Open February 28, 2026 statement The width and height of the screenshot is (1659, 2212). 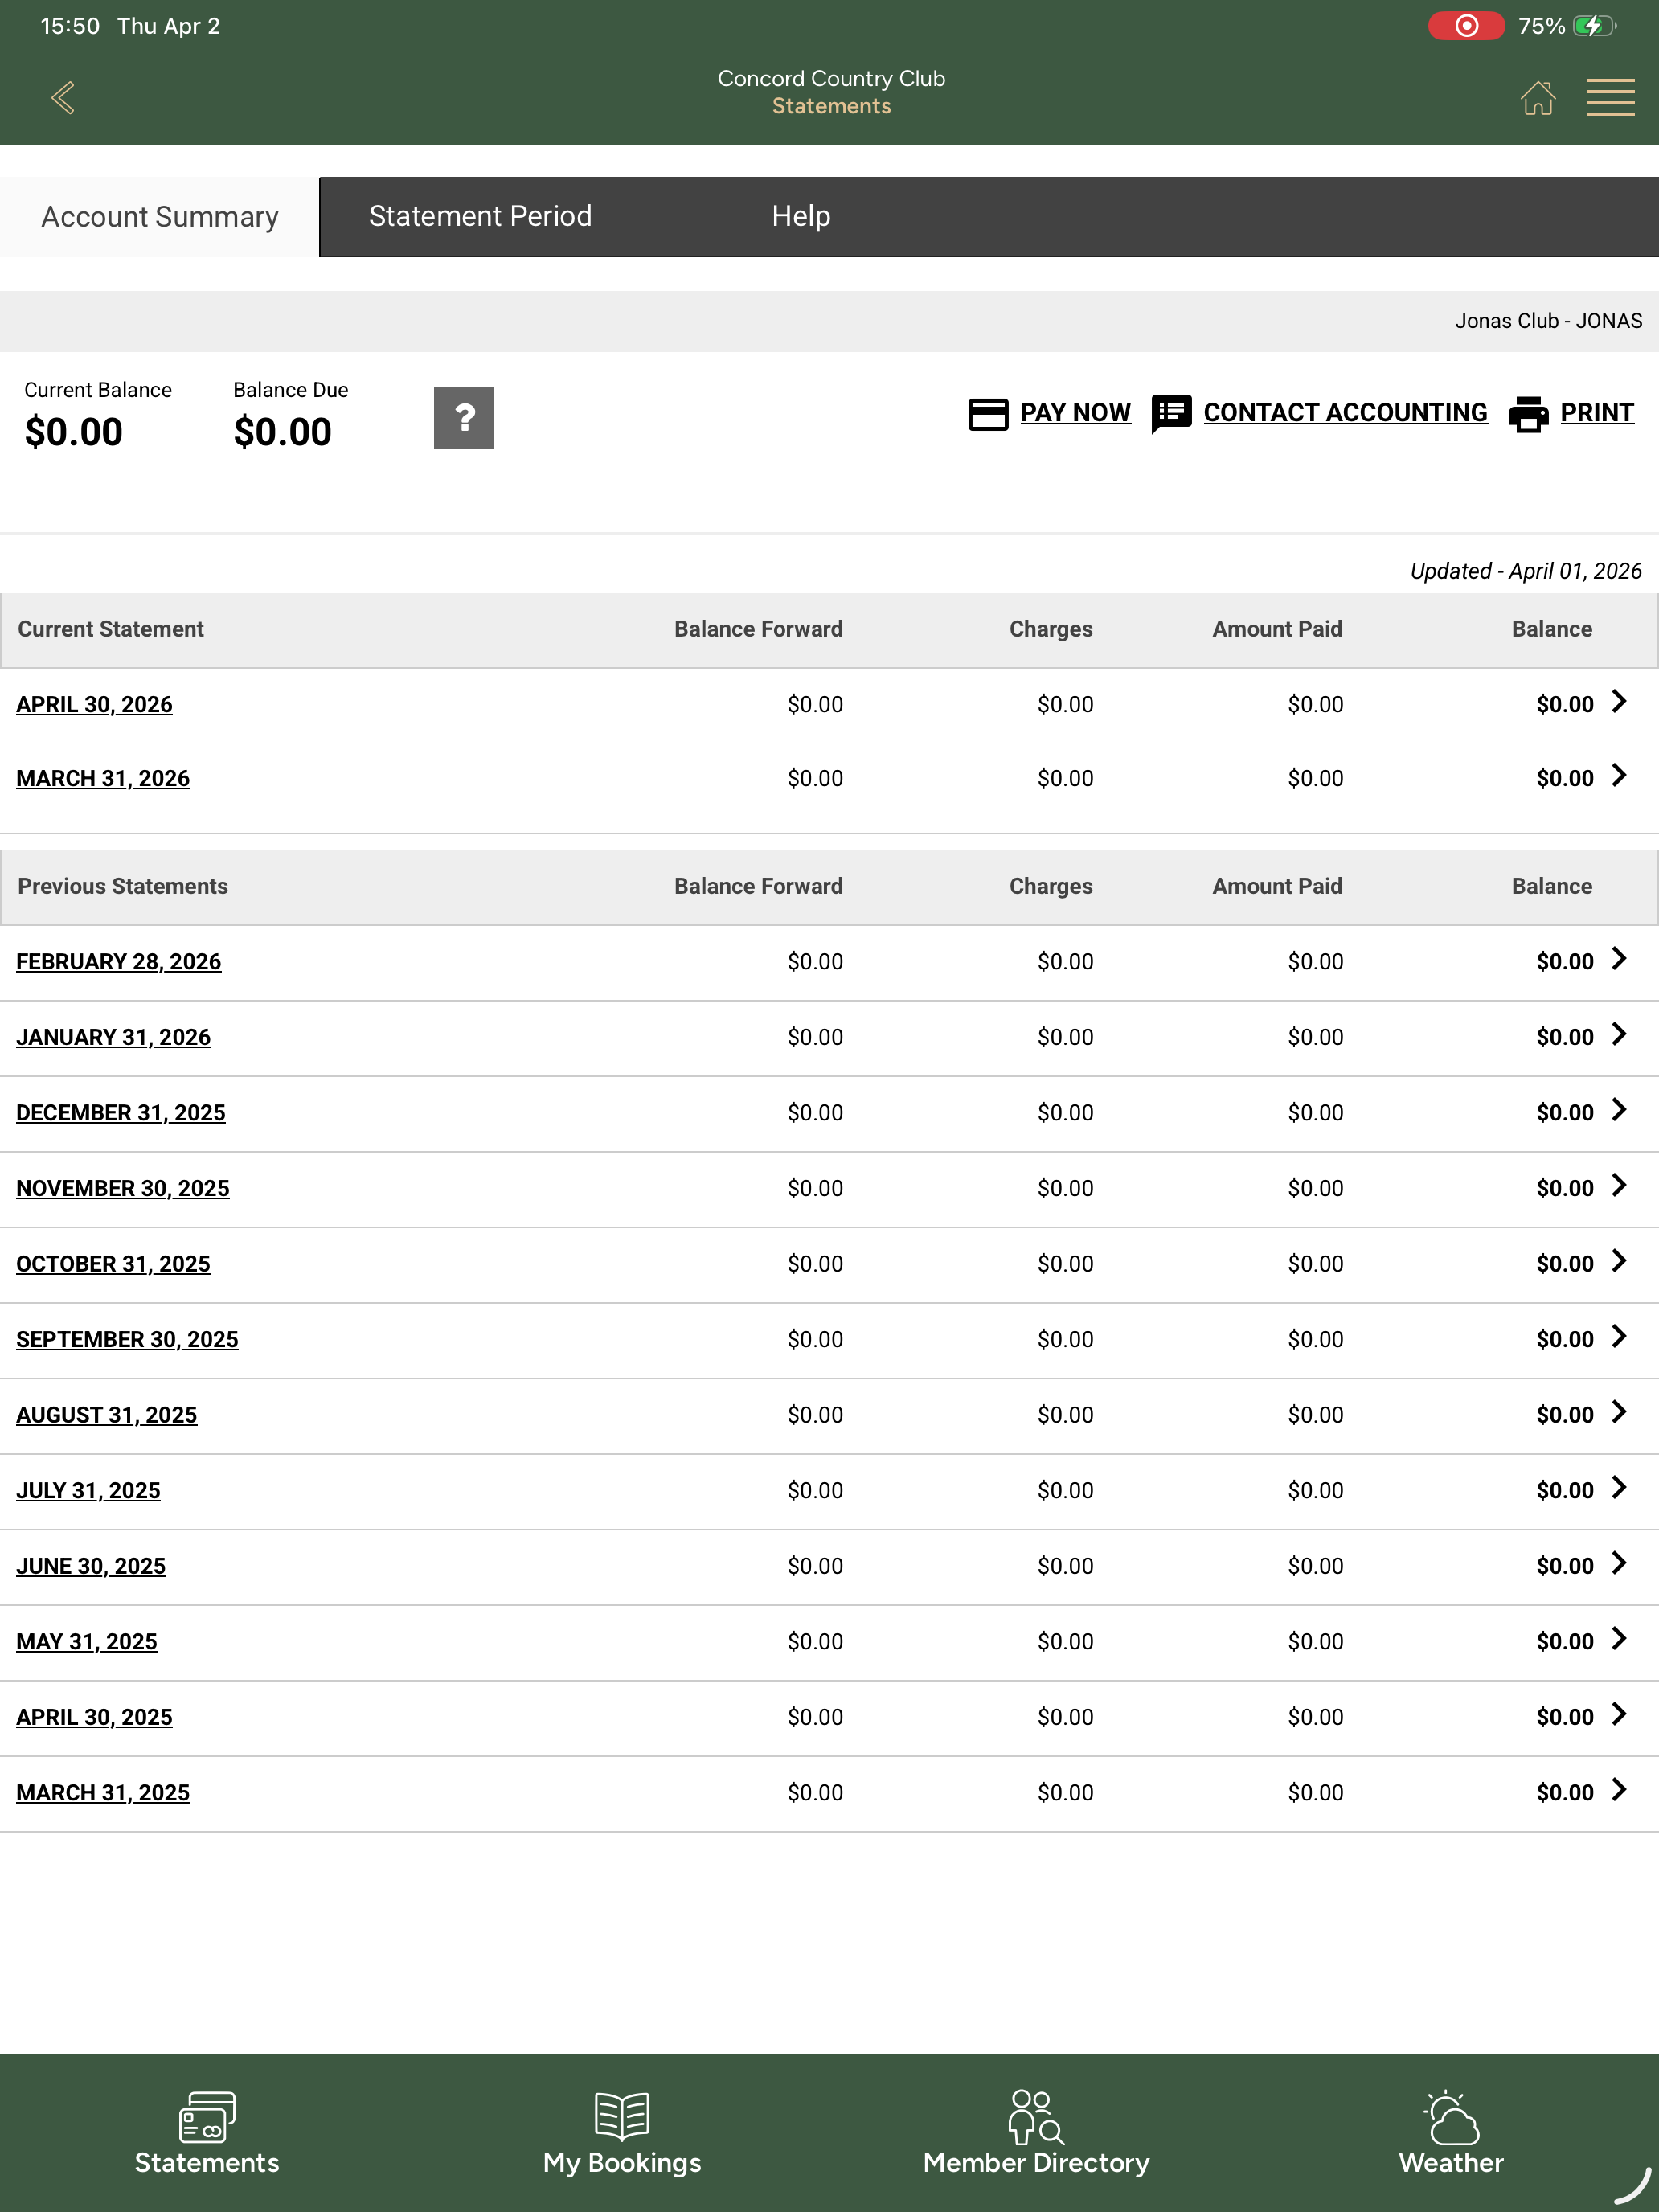[118, 961]
